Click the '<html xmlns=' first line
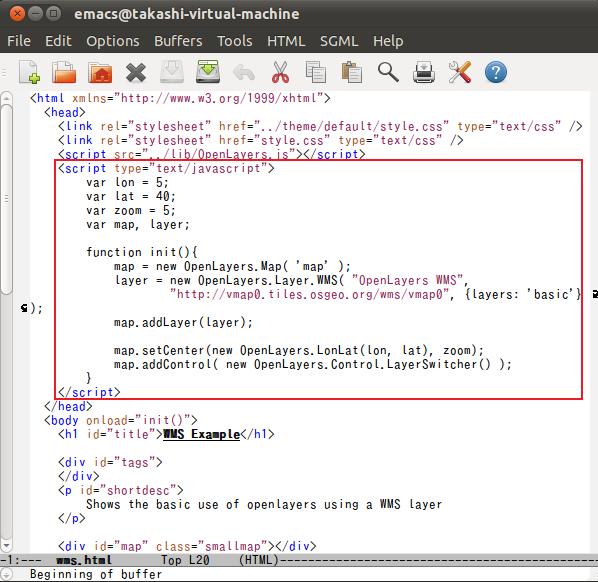598x582 pixels. pyautogui.click(x=180, y=98)
